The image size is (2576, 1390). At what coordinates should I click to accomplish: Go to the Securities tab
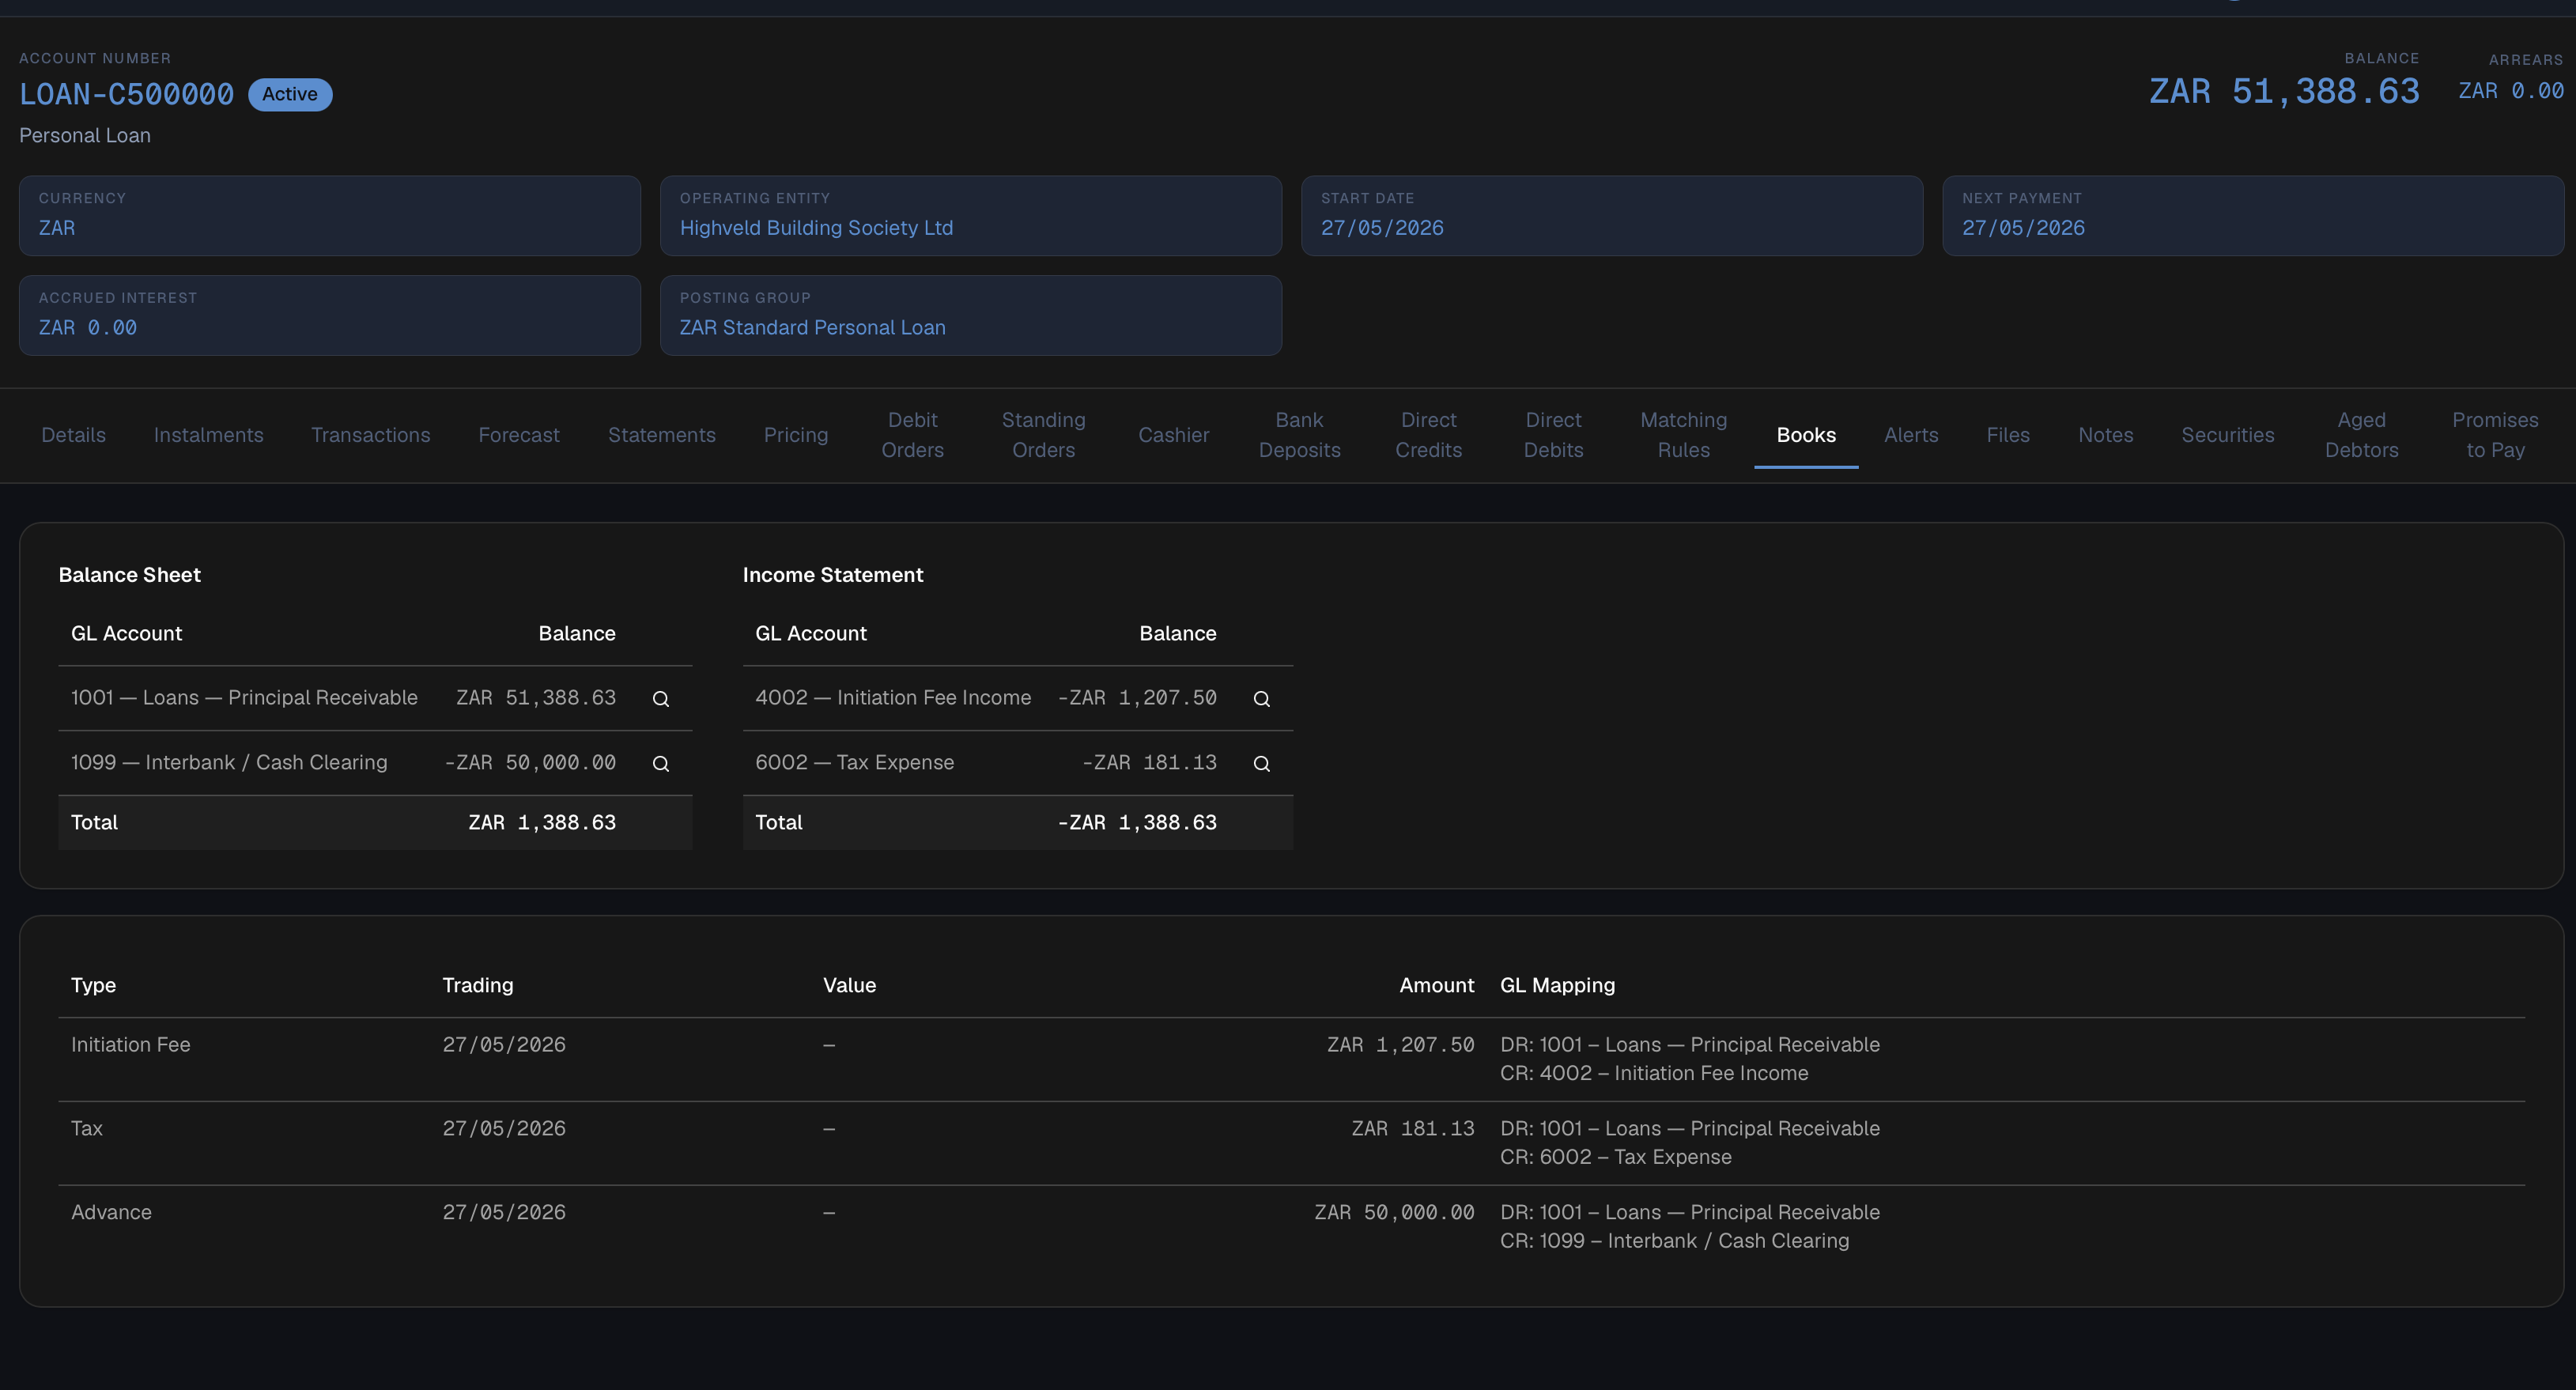coord(2227,435)
